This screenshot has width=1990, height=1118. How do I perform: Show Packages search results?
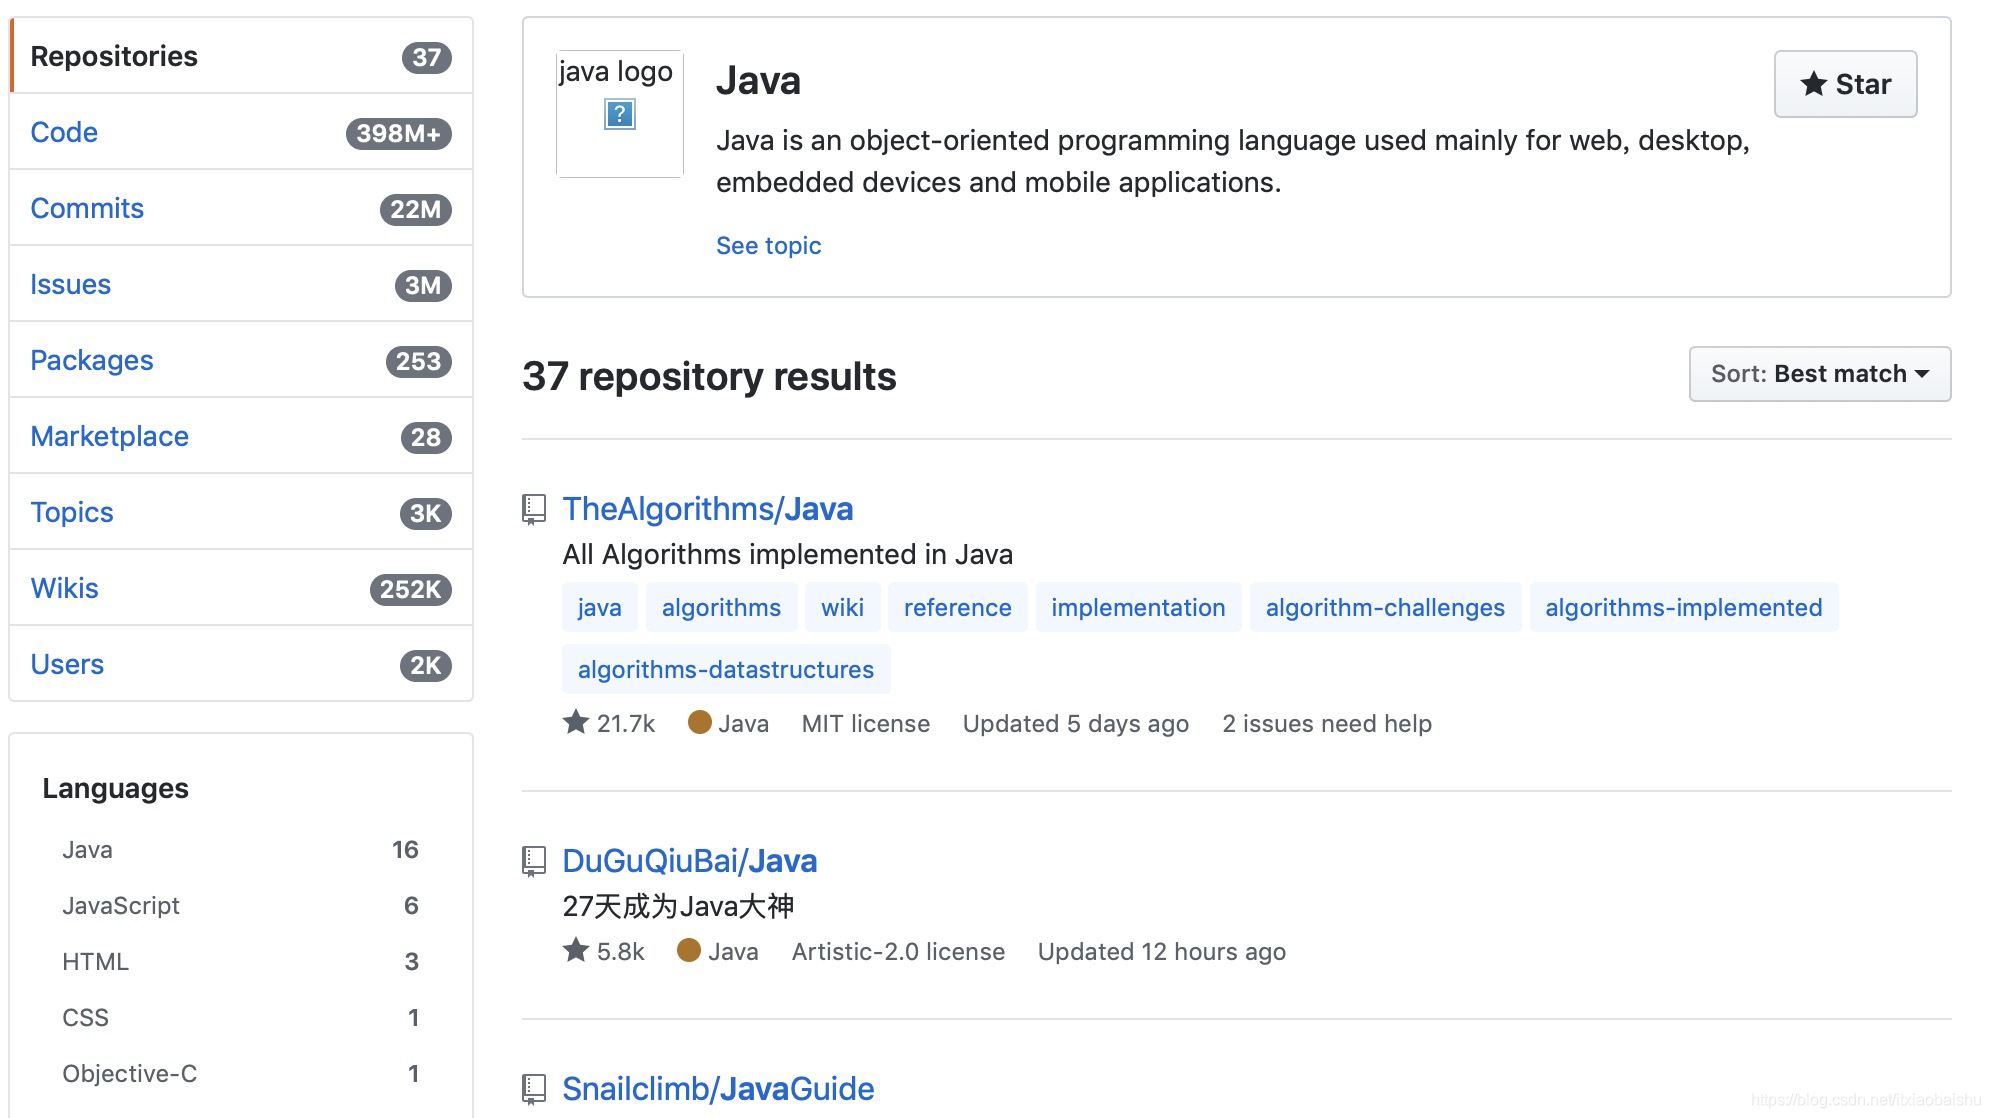coord(241,360)
